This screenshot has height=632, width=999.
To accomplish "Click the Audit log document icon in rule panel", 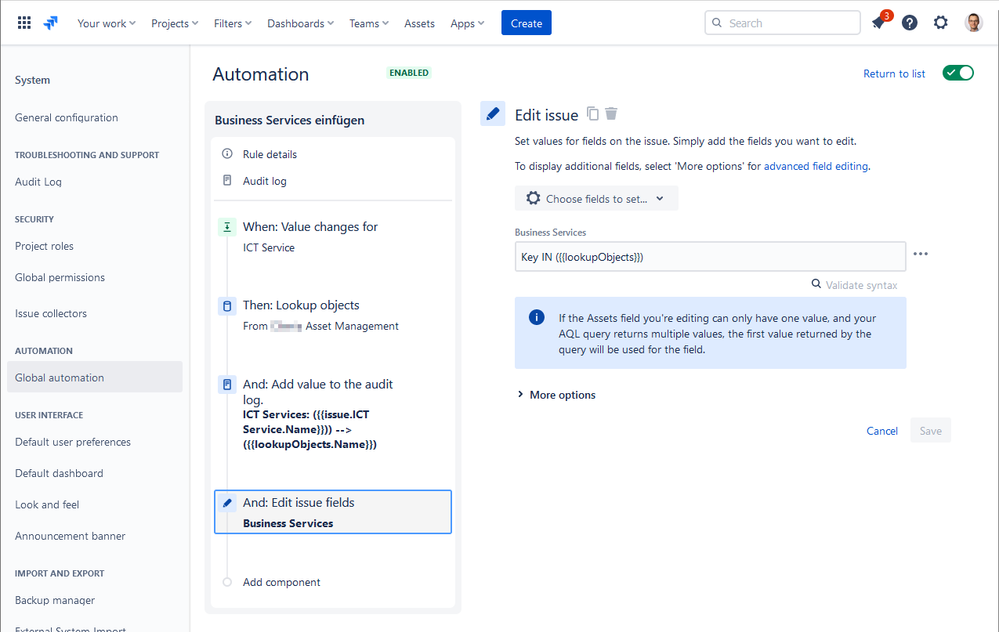I will point(227,180).
